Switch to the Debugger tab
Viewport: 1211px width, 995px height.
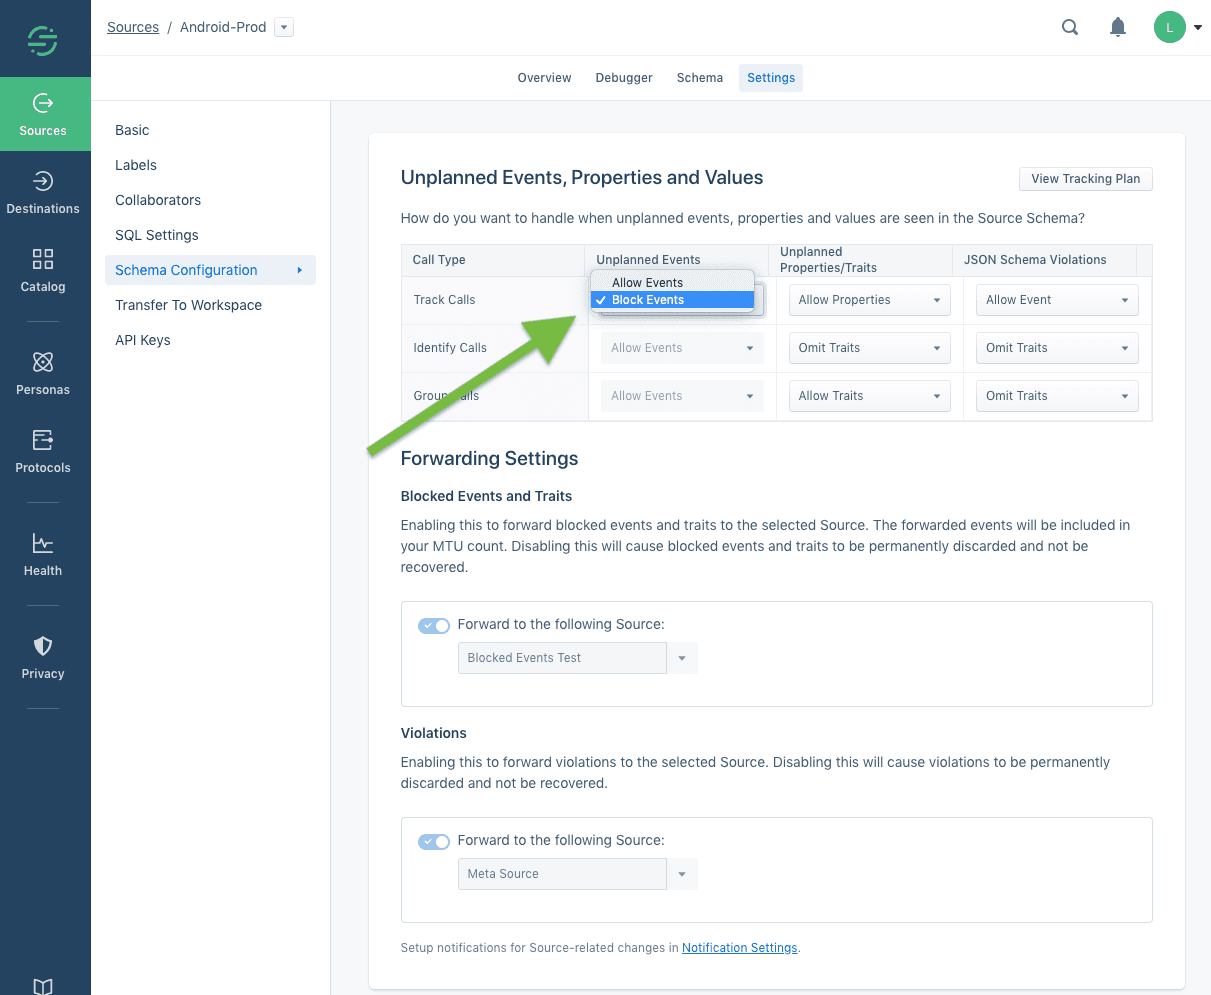(623, 77)
